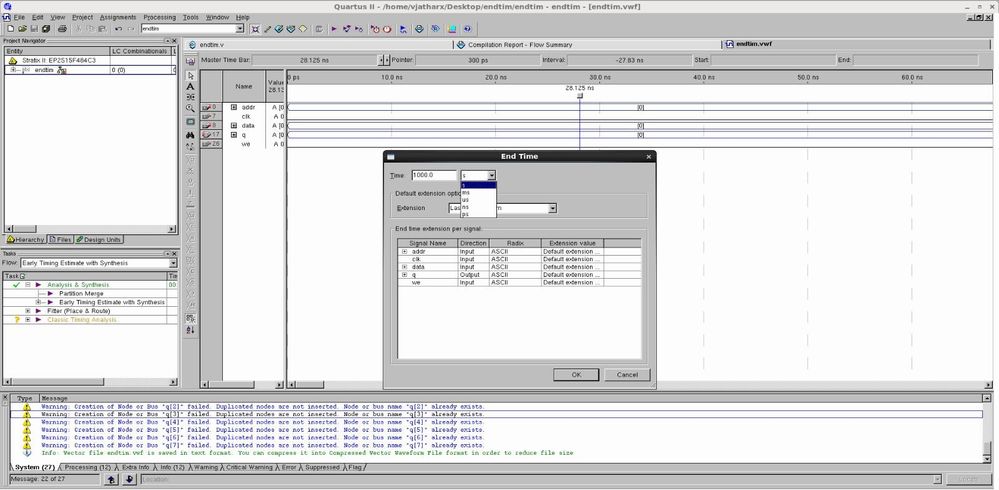The image size is (999, 490).
Task: Click the Signal Name column header
Action: [x=428, y=243]
